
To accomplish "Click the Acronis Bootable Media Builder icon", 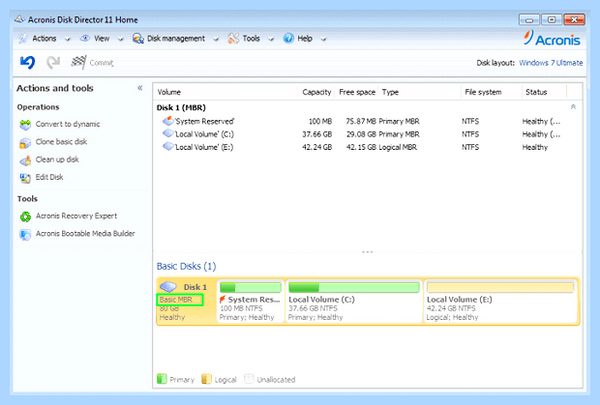I will pyautogui.click(x=25, y=234).
